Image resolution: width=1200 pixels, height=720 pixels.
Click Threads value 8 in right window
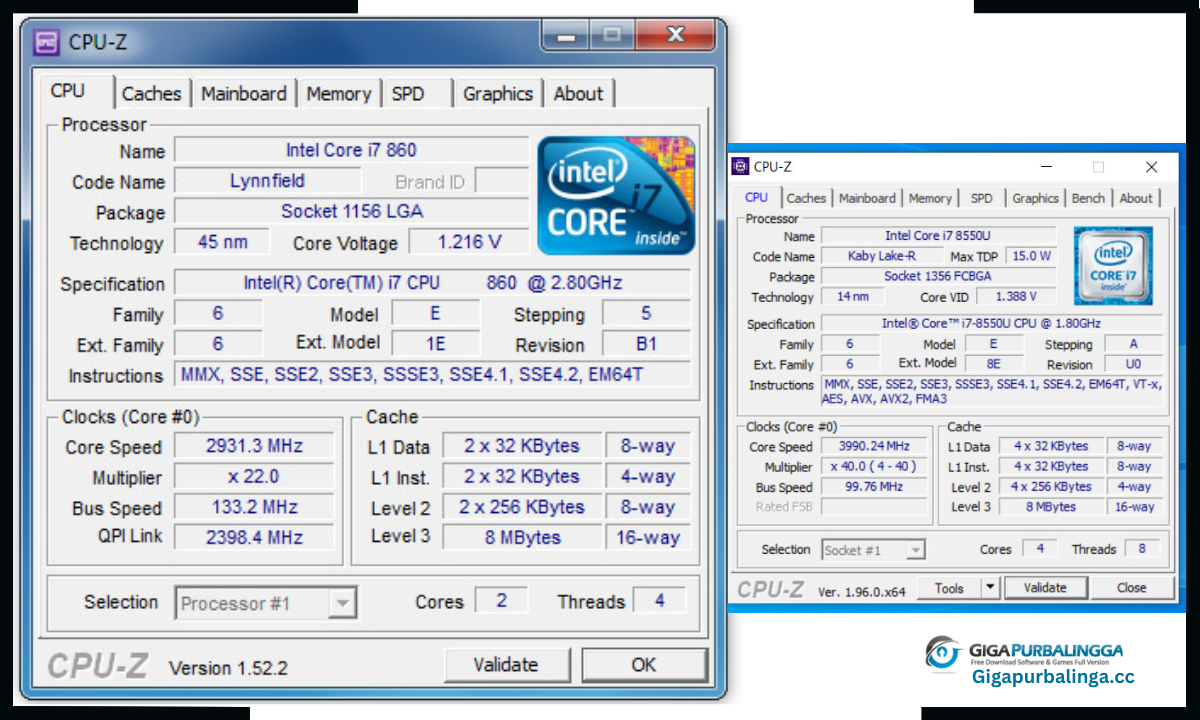[1141, 549]
